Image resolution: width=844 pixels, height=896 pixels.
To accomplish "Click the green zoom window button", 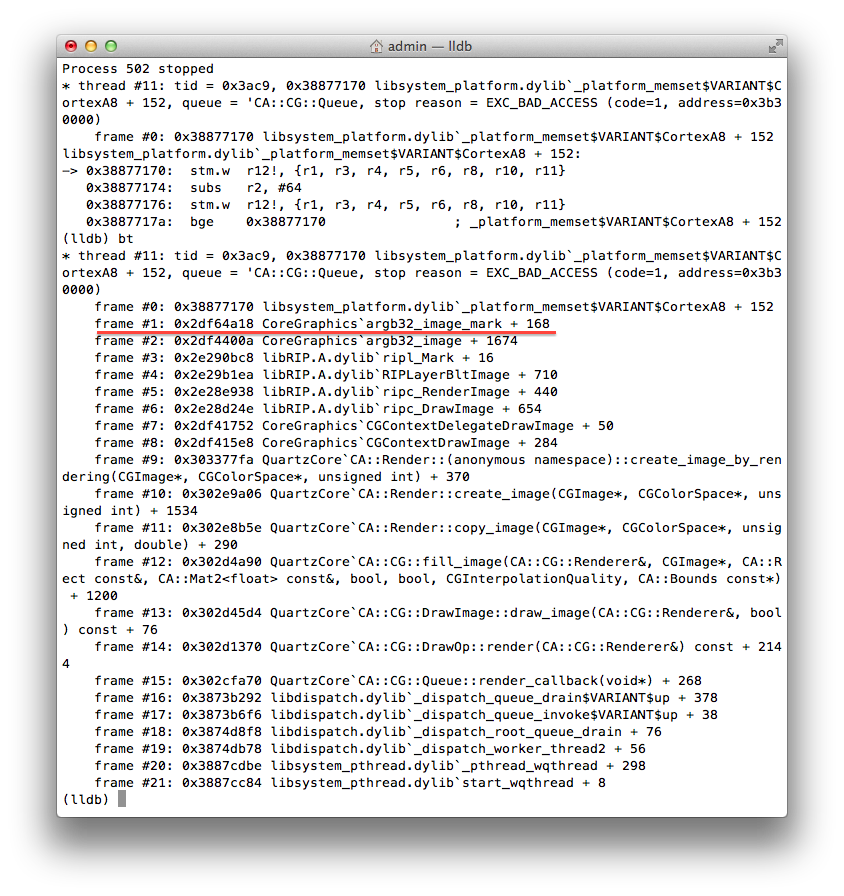I will pyautogui.click(x=111, y=46).
